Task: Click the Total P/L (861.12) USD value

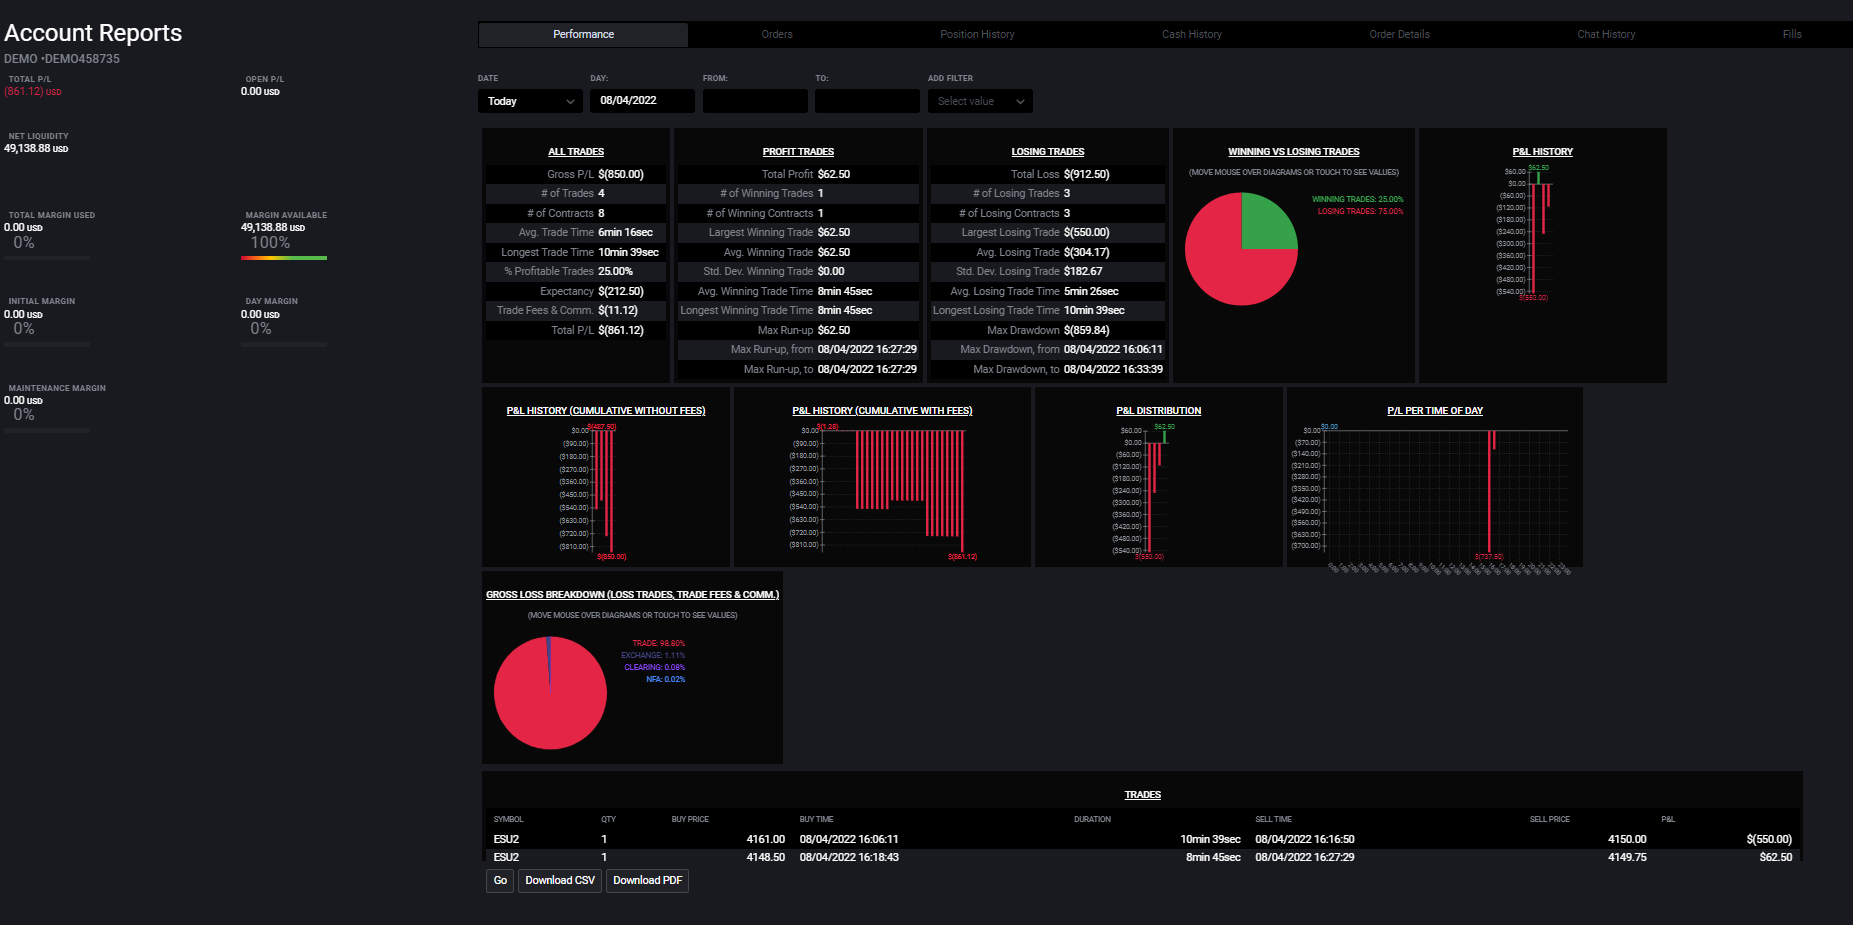Action: tap(33, 91)
